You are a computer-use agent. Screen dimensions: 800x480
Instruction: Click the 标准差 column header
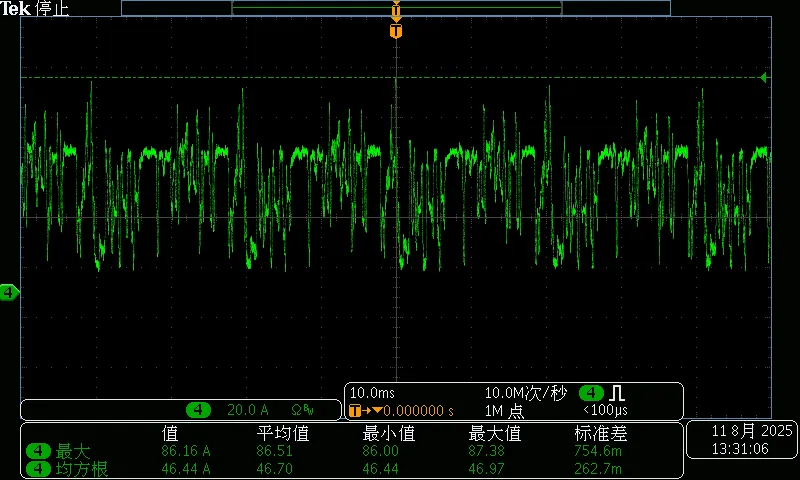(x=601, y=434)
